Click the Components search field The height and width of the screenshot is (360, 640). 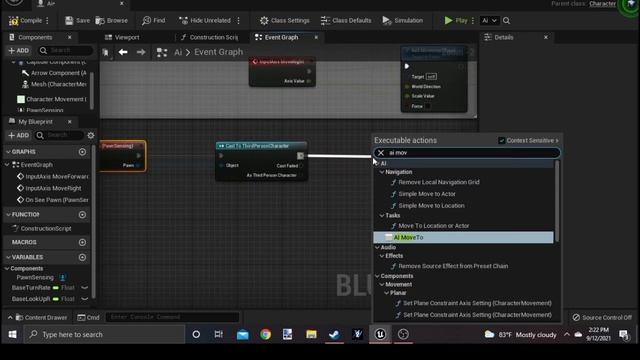65,51
